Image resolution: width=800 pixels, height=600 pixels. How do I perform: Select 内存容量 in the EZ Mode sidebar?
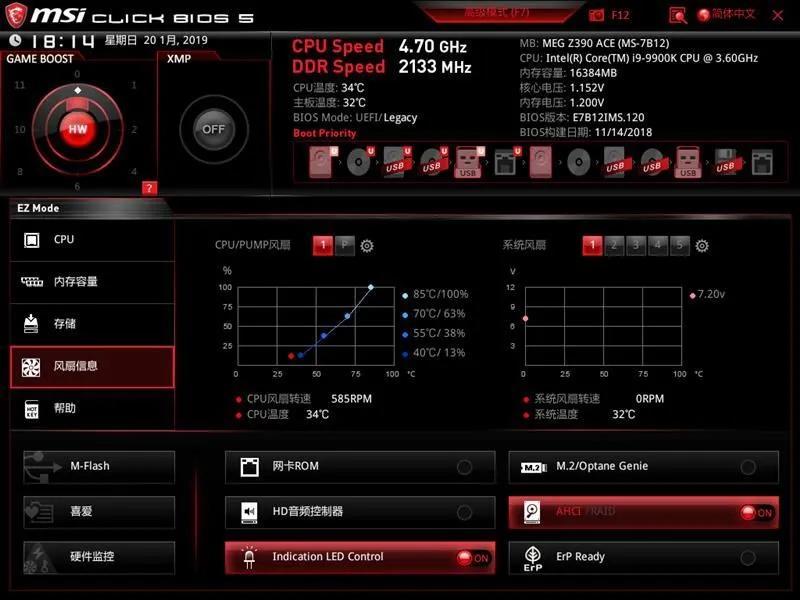click(92, 282)
